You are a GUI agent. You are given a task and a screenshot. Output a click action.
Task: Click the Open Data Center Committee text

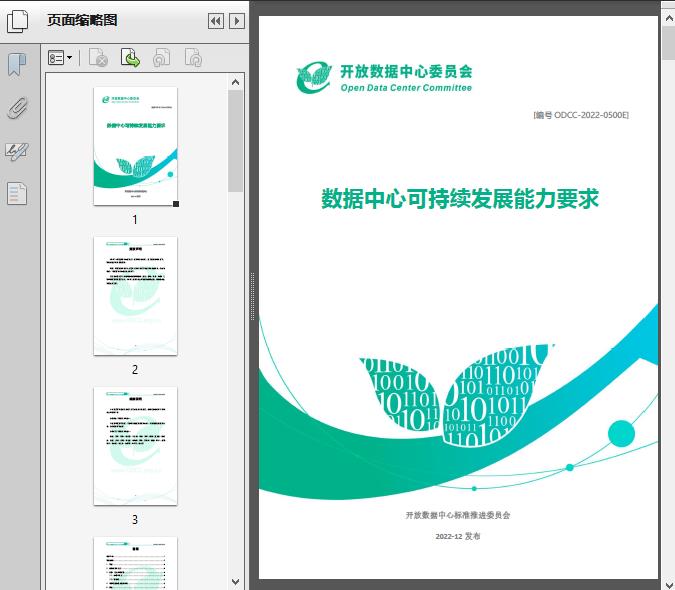[406, 88]
